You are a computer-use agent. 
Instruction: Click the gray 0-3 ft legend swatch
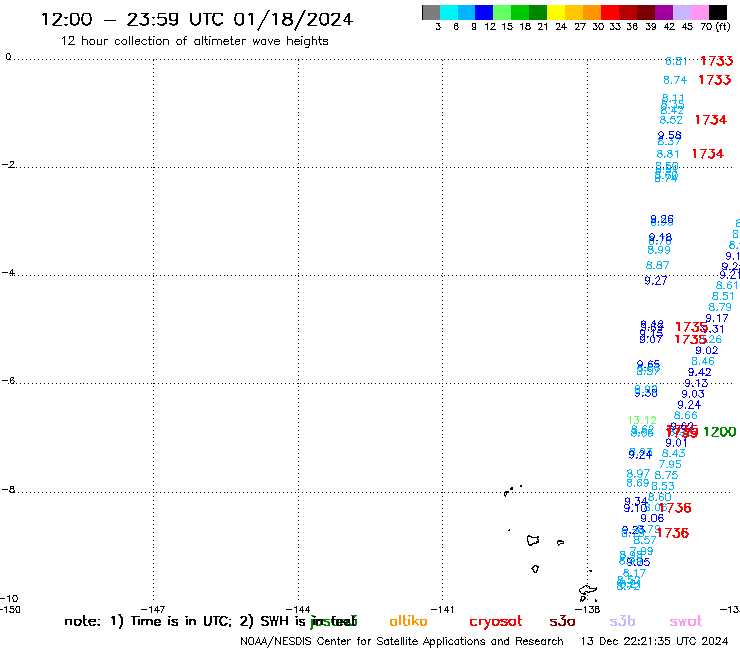click(x=431, y=12)
